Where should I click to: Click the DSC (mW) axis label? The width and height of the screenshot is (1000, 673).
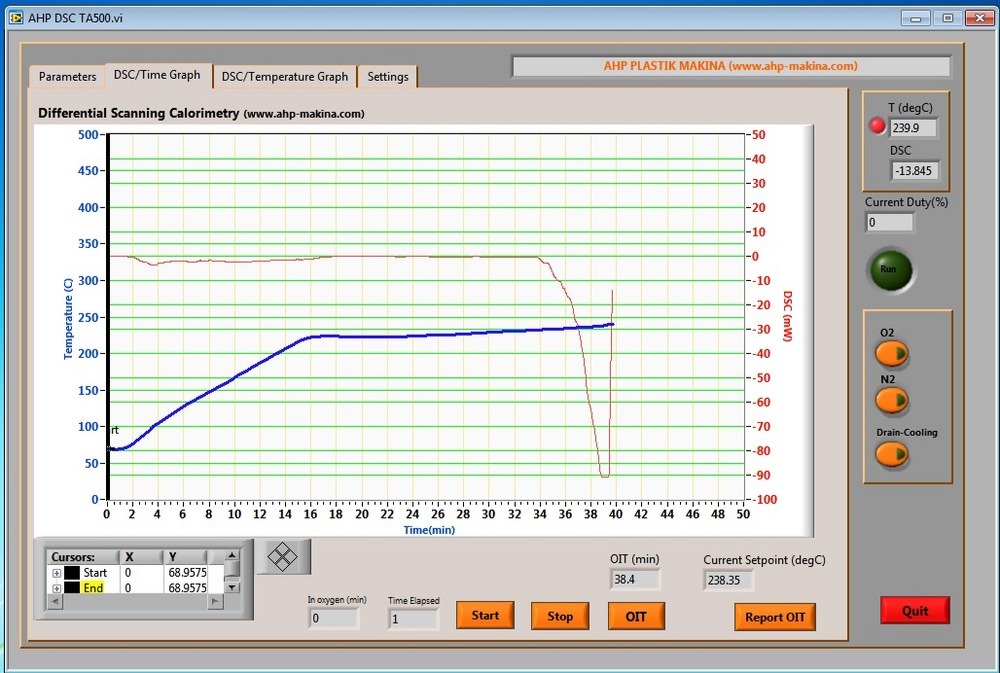point(787,316)
